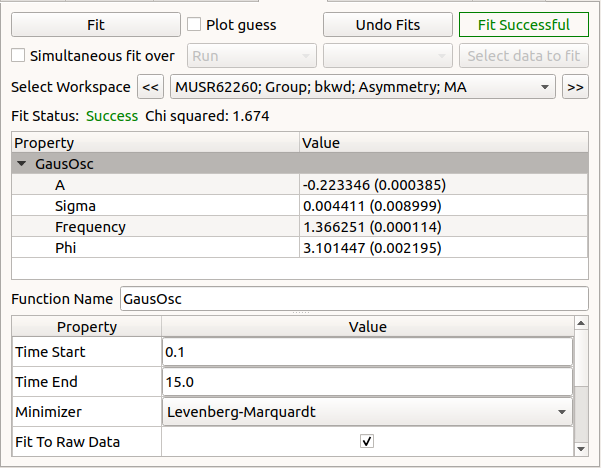Collapse the GausOsc function tree
The height and width of the screenshot is (468, 601).
click(22, 164)
